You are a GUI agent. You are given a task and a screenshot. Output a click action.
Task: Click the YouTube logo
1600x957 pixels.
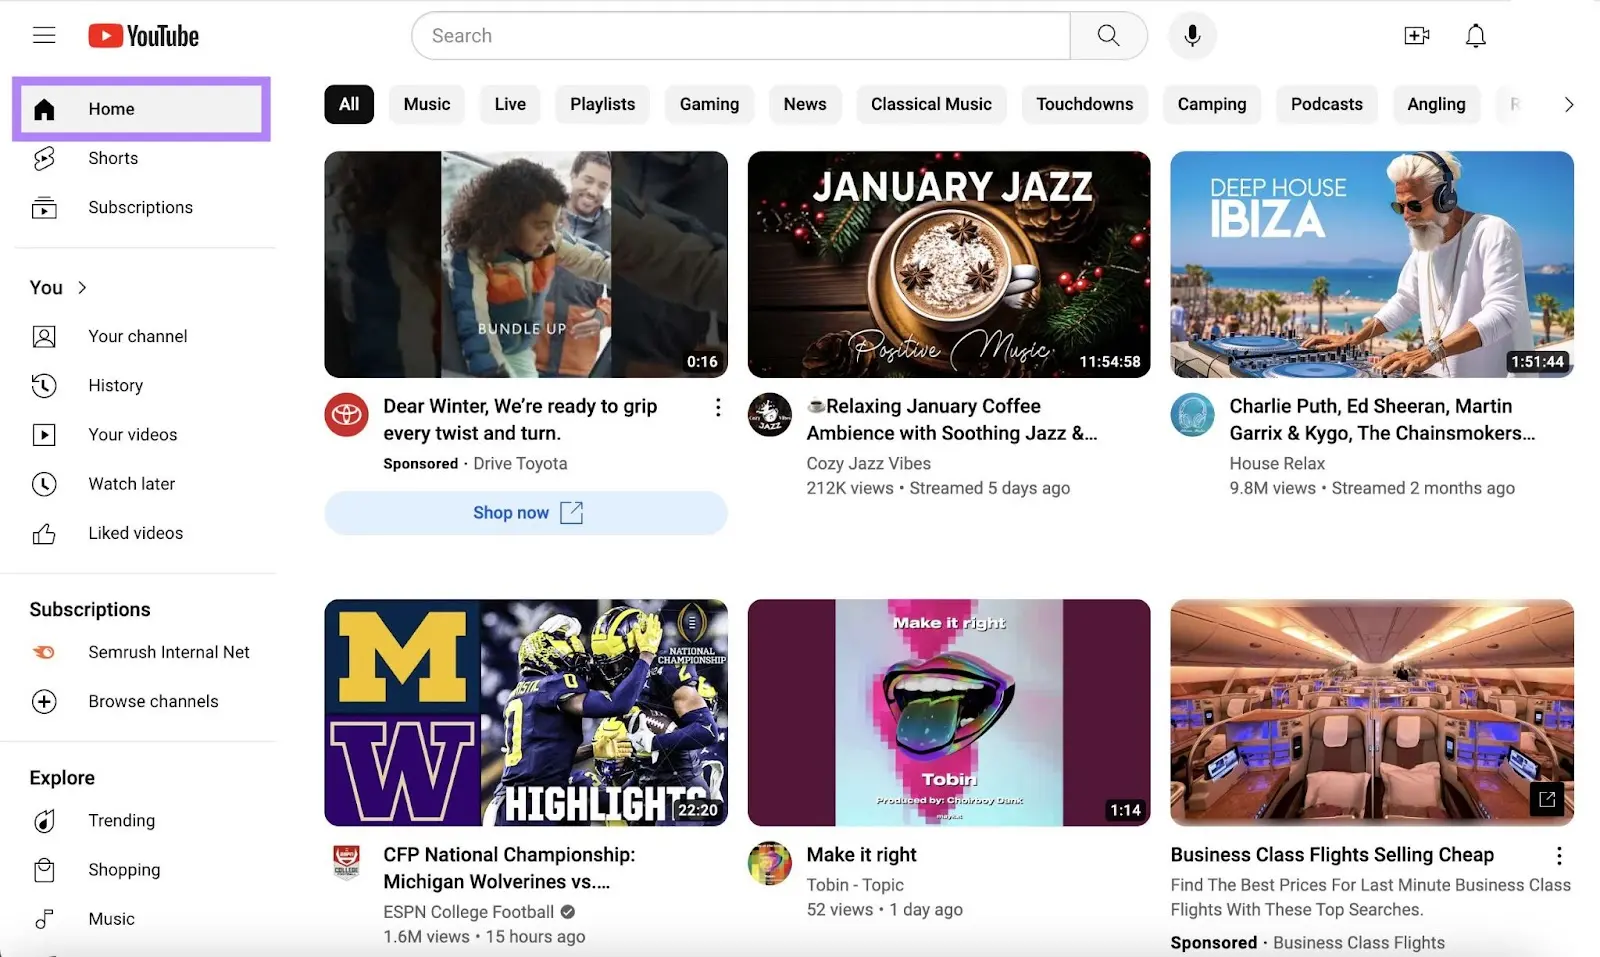[x=144, y=36]
